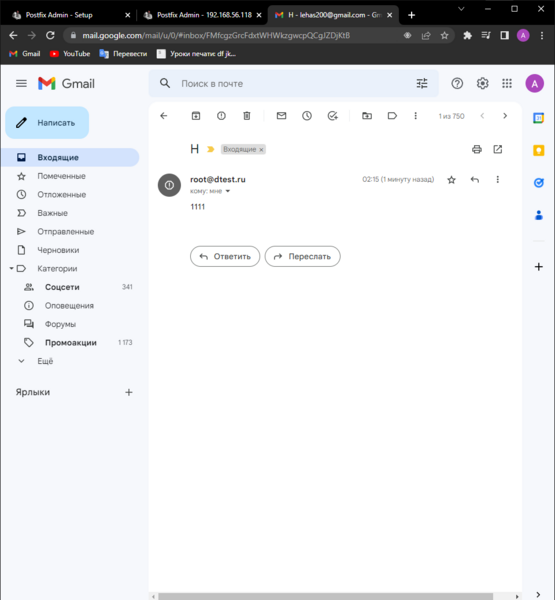The height and width of the screenshot is (600, 555).
Task: Open the Support help icon
Action: pyautogui.click(x=457, y=83)
